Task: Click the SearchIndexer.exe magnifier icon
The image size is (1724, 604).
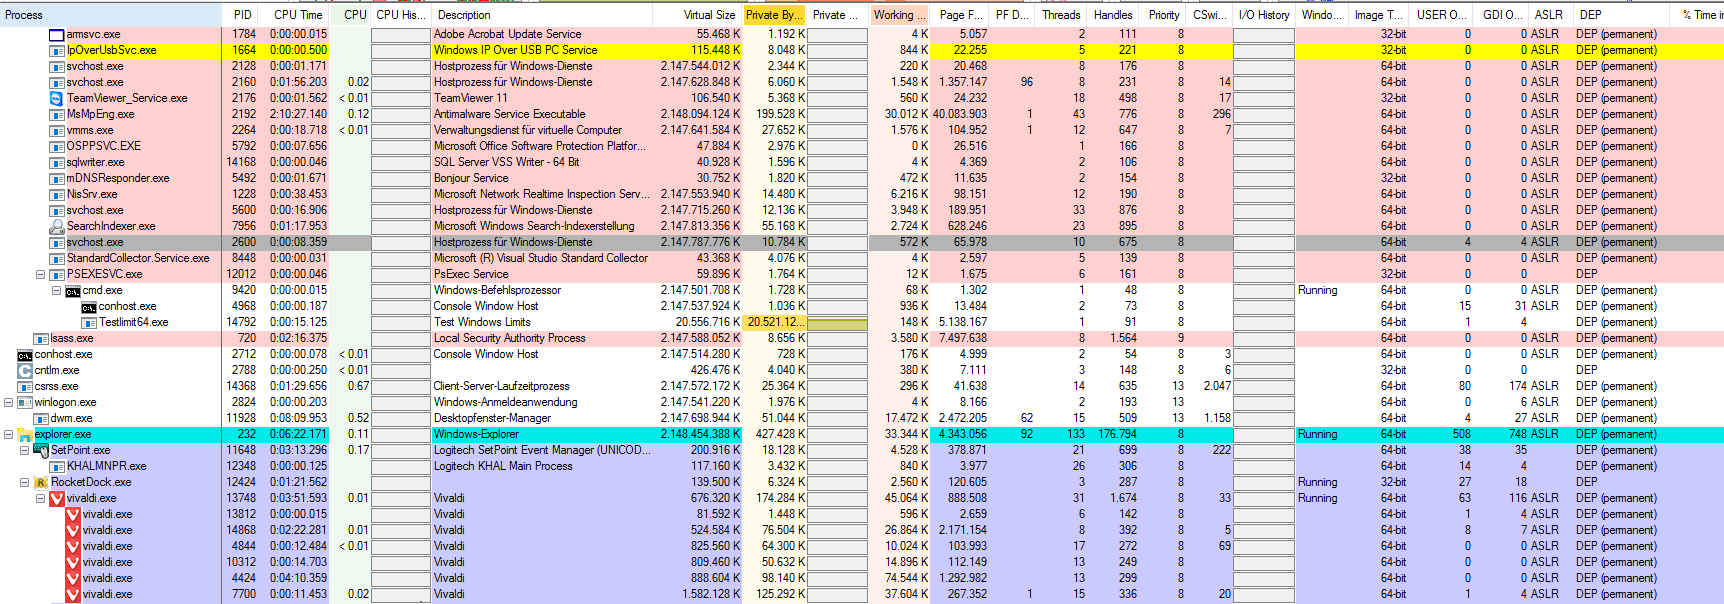Action: 57,226
